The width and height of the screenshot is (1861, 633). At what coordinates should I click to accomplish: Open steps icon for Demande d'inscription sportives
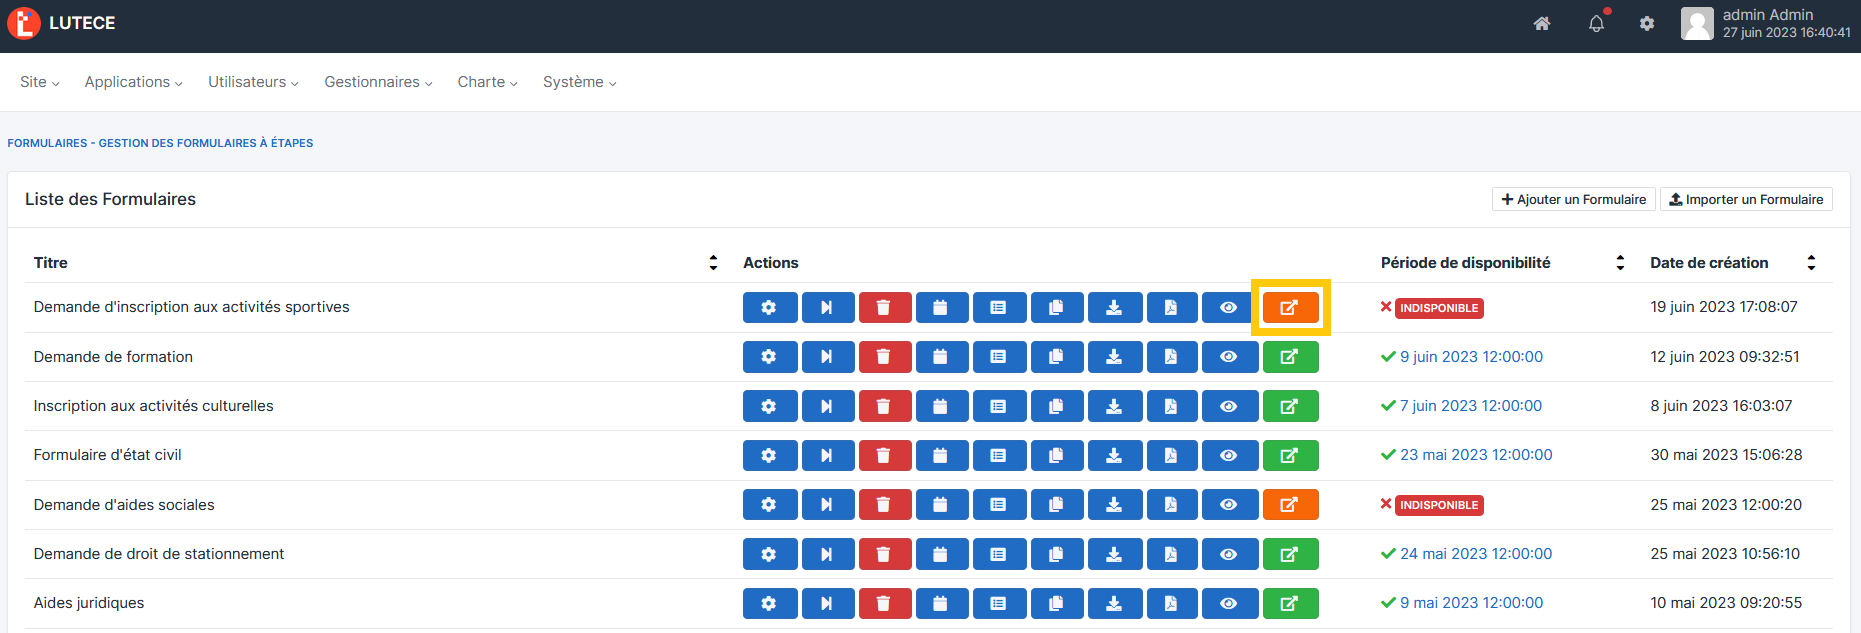[827, 308]
